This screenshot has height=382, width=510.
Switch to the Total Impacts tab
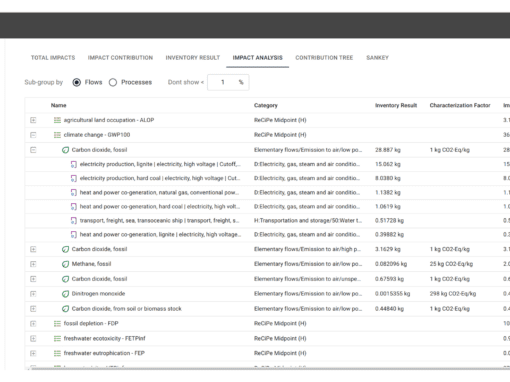pyautogui.click(x=53, y=58)
